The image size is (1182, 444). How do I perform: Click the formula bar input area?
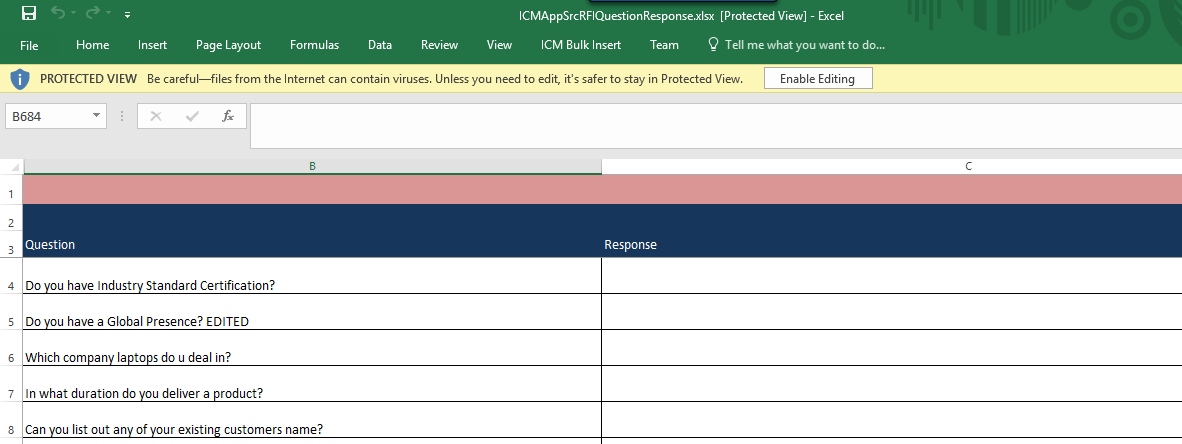coord(715,125)
